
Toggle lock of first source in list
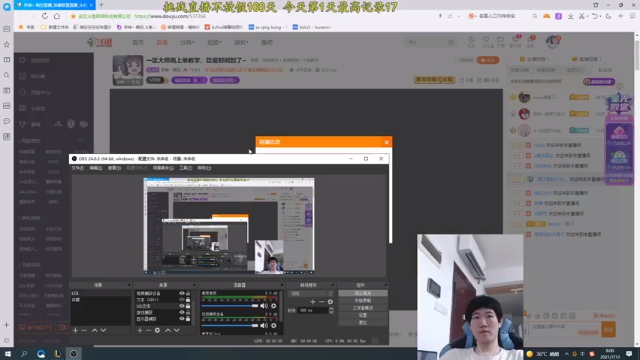click(188, 293)
